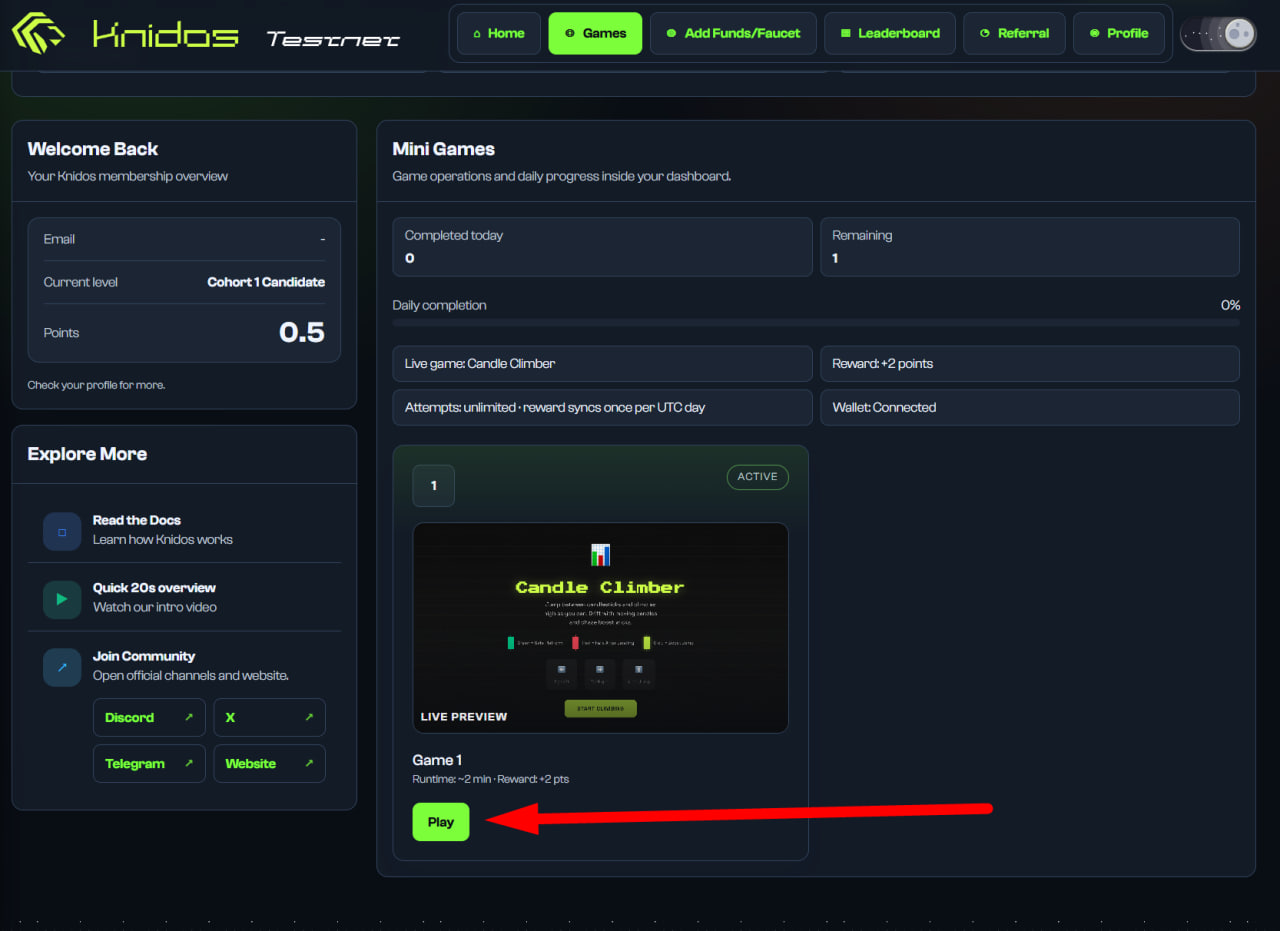Click the Join Community arrow icon
The width and height of the screenshot is (1280, 931).
click(62, 667)
